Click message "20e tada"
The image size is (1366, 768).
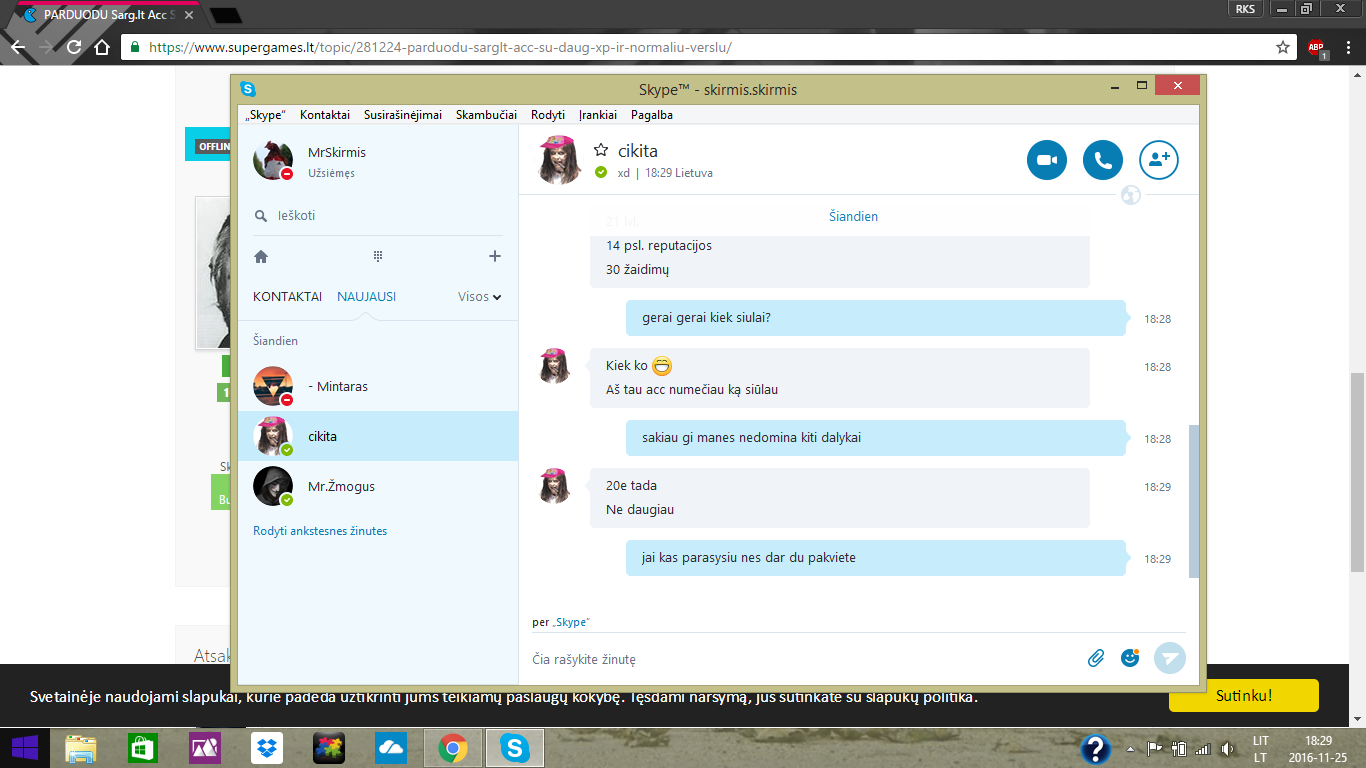pyautogui.click(x=631, y=486)
